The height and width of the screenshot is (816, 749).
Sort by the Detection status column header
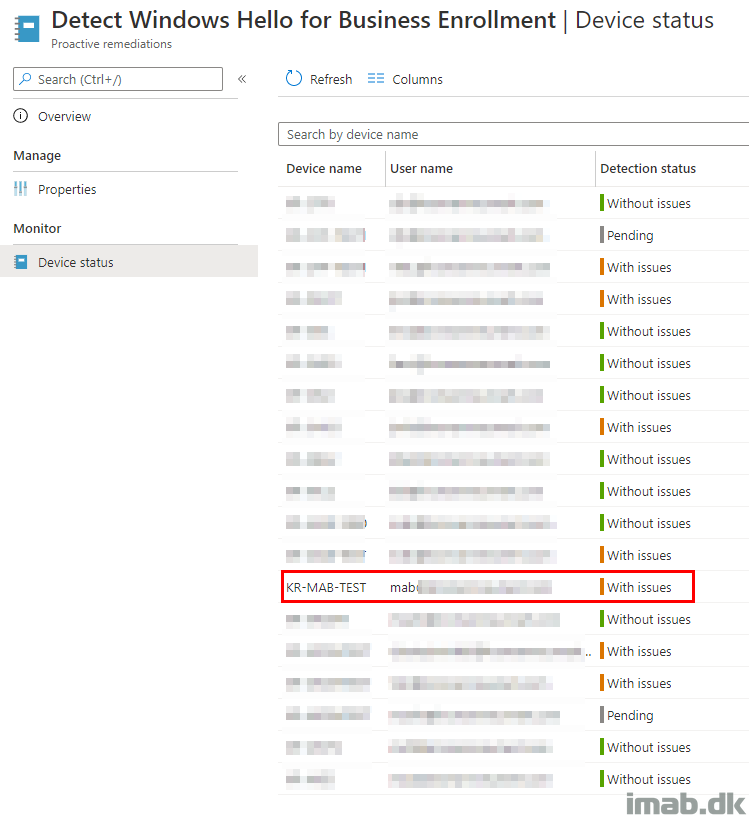click(x=648, y=169)
